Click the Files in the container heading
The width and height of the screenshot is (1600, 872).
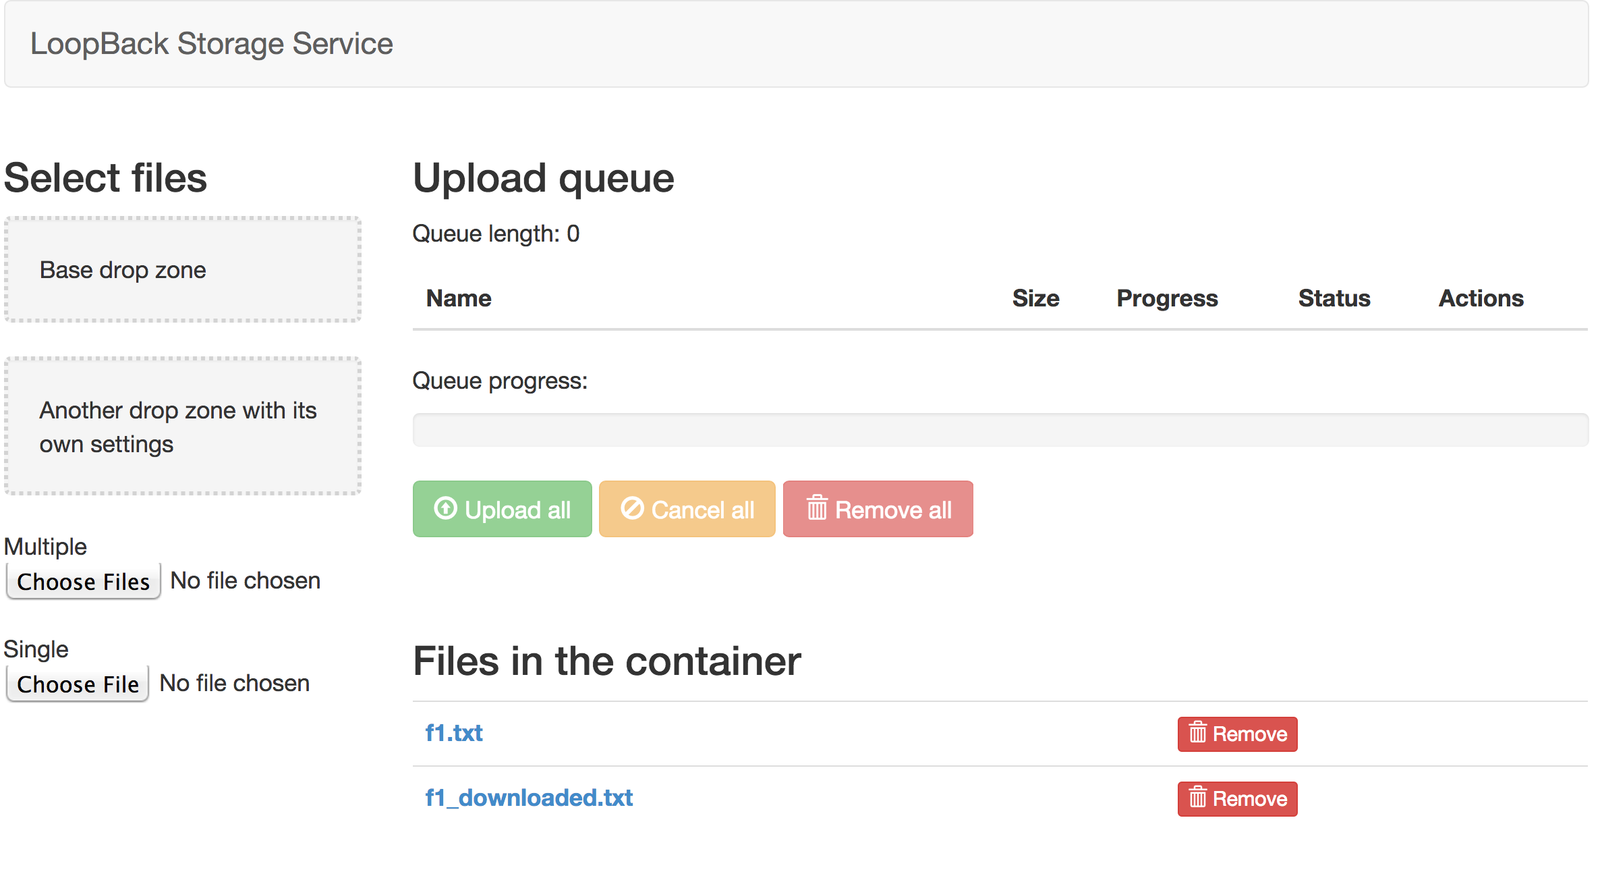[607, 661]
